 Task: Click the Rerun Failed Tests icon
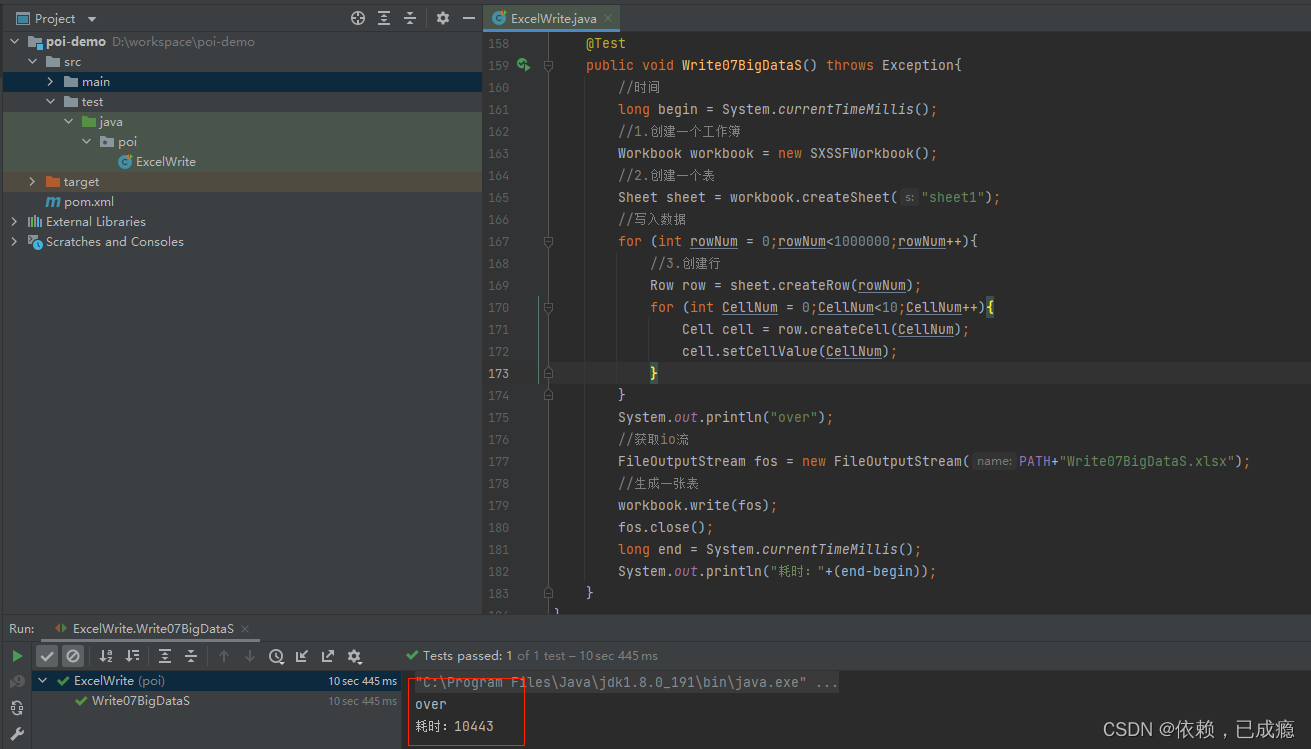(x=17, y=682)
